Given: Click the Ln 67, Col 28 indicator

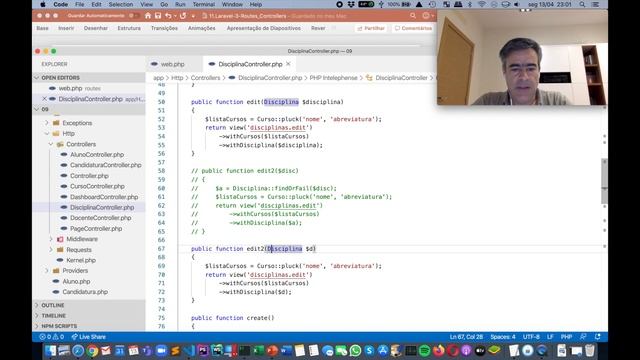Looking at the screenshot, I should coord(466,337).
